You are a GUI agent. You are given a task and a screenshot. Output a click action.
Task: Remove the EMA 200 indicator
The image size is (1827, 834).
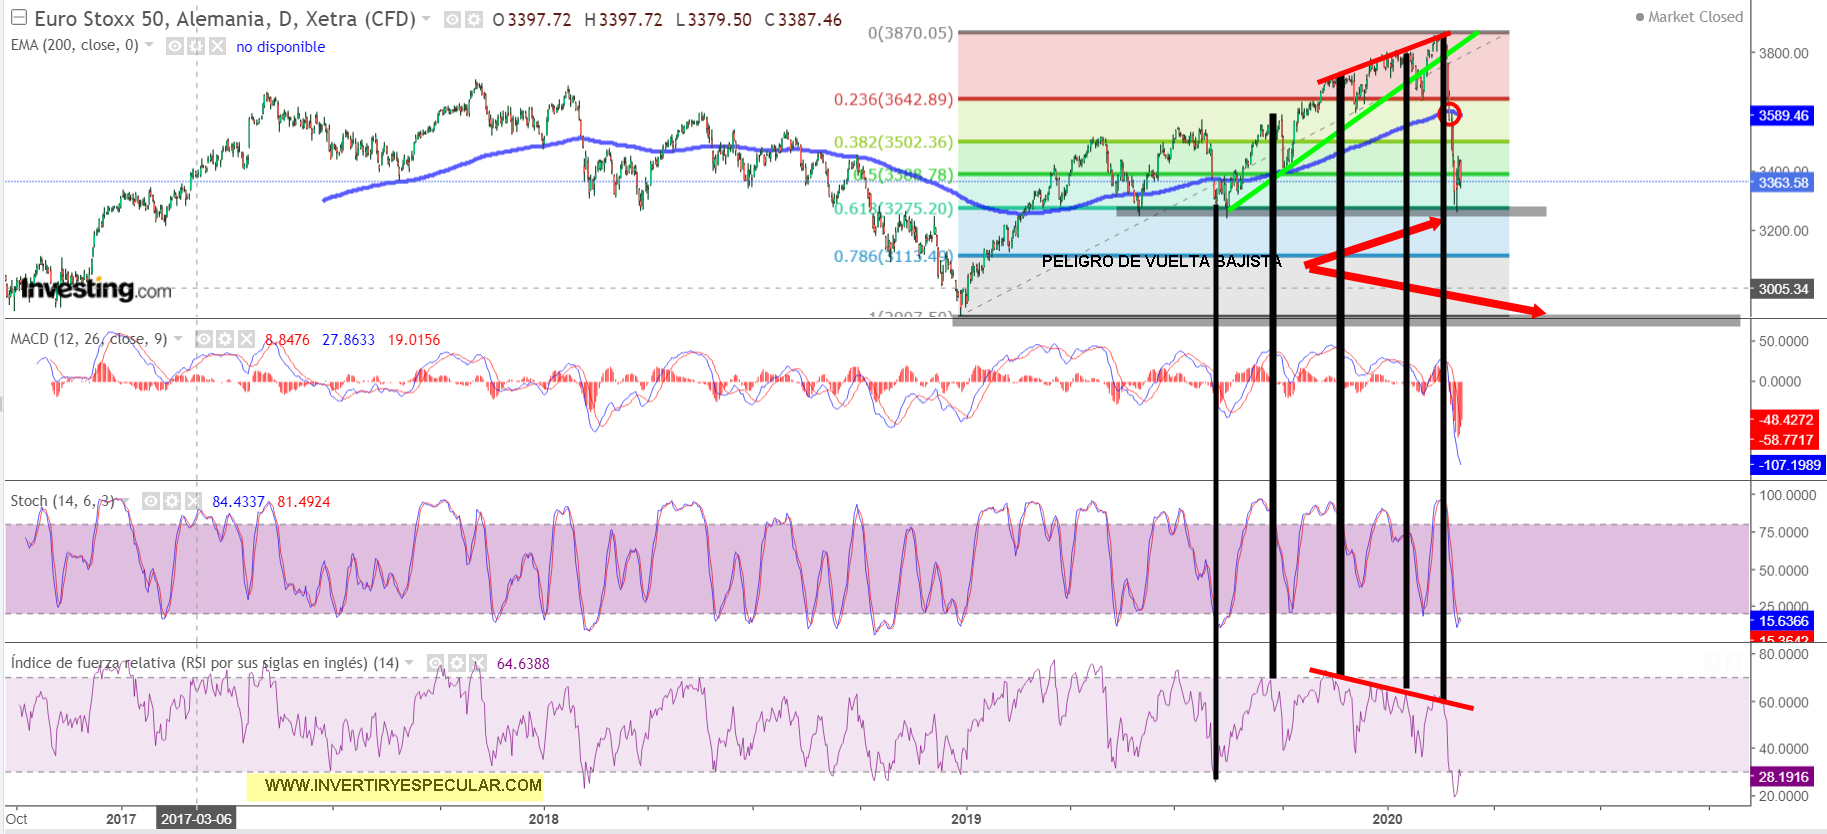point(217,46)
